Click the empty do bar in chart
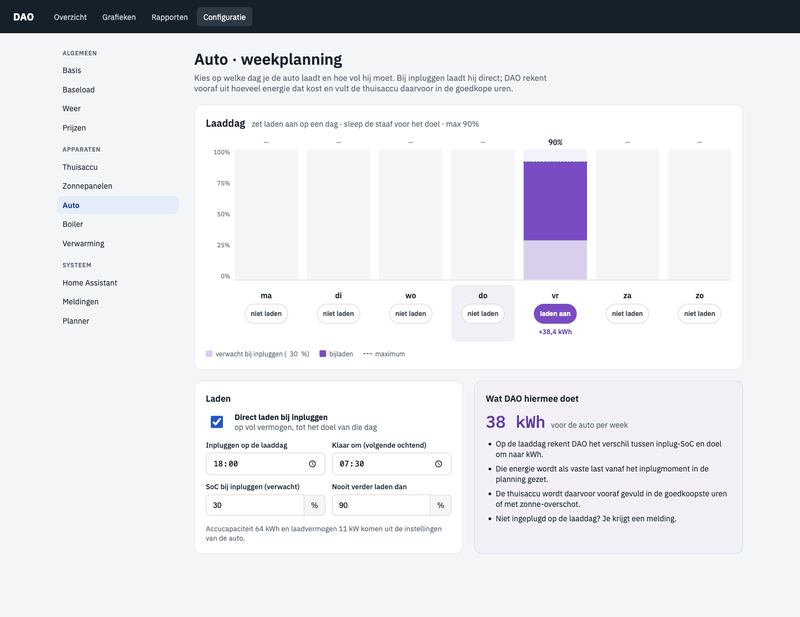The image size is (800, 617). 483,214
